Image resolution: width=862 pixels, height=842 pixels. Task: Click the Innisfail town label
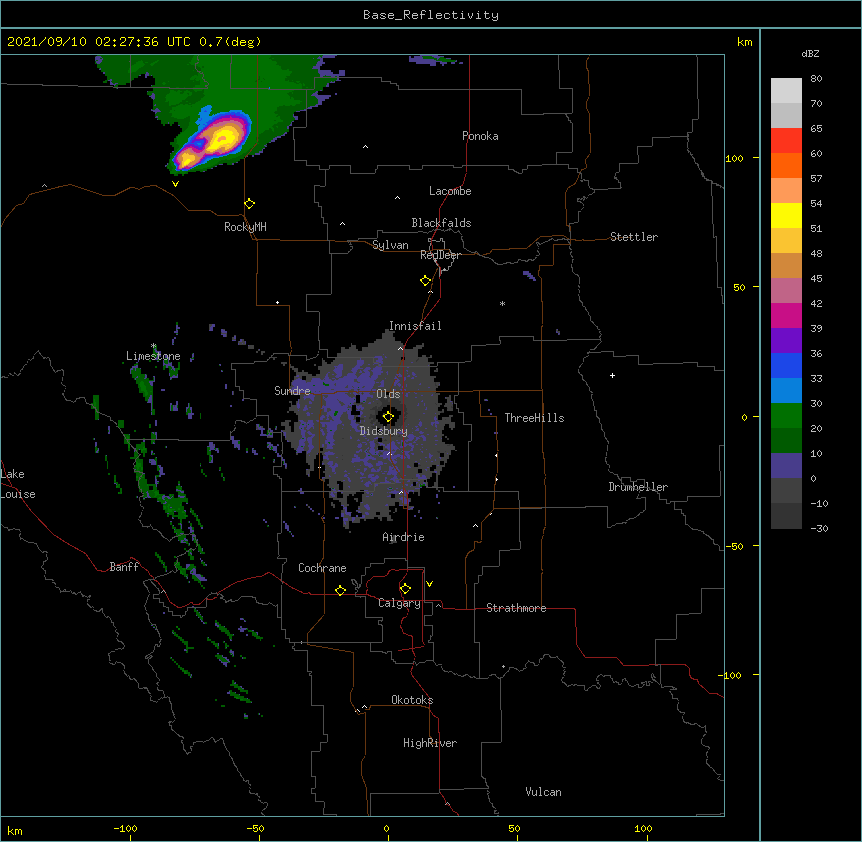(415, 326)
